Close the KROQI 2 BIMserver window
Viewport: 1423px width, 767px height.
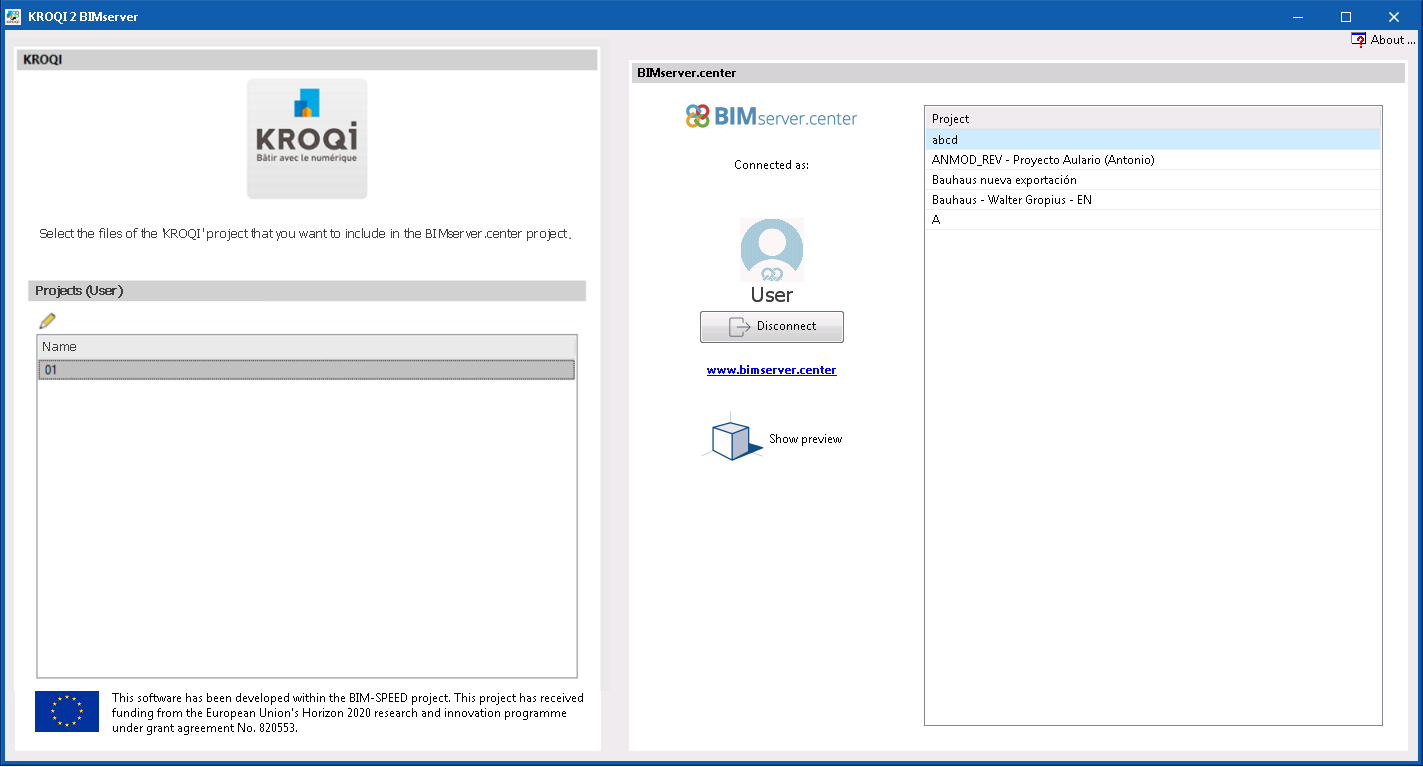(1394, 16)
